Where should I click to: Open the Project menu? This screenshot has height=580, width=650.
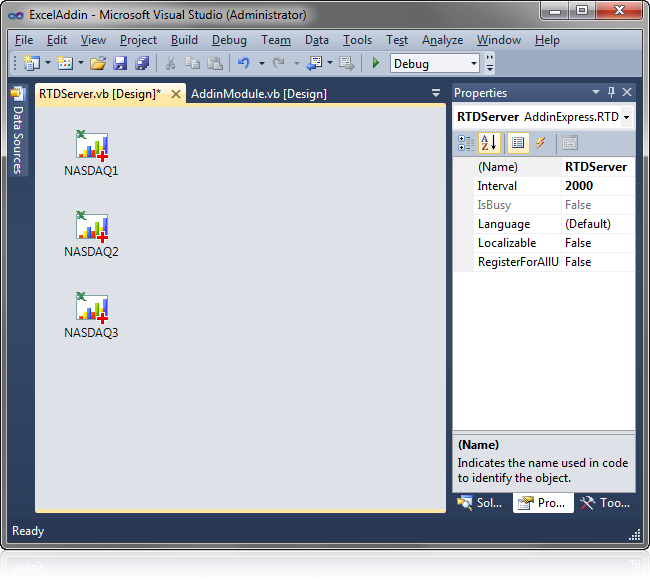(138, 40)
